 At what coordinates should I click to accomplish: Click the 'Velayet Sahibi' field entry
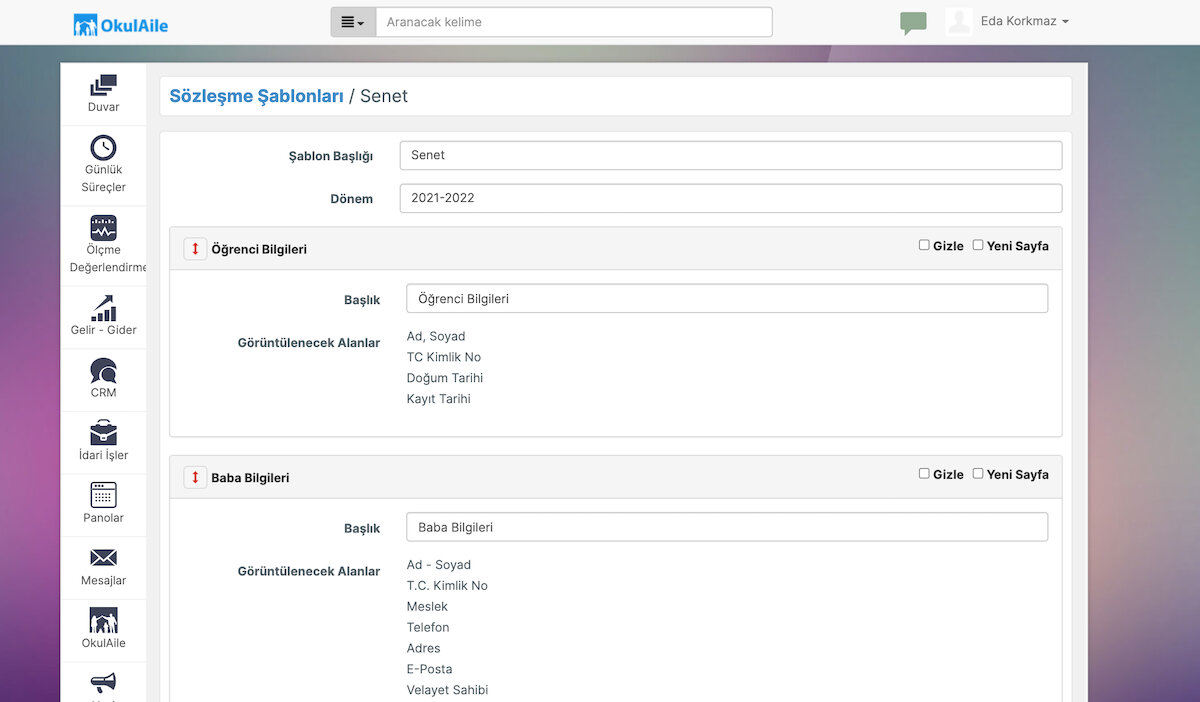pyautogui.click(x=447, y=691)
